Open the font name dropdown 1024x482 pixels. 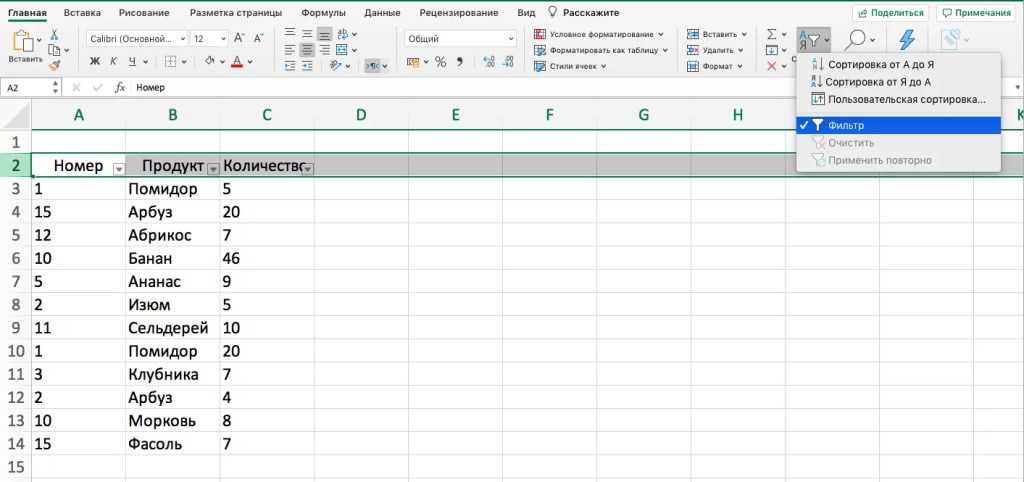182,39
